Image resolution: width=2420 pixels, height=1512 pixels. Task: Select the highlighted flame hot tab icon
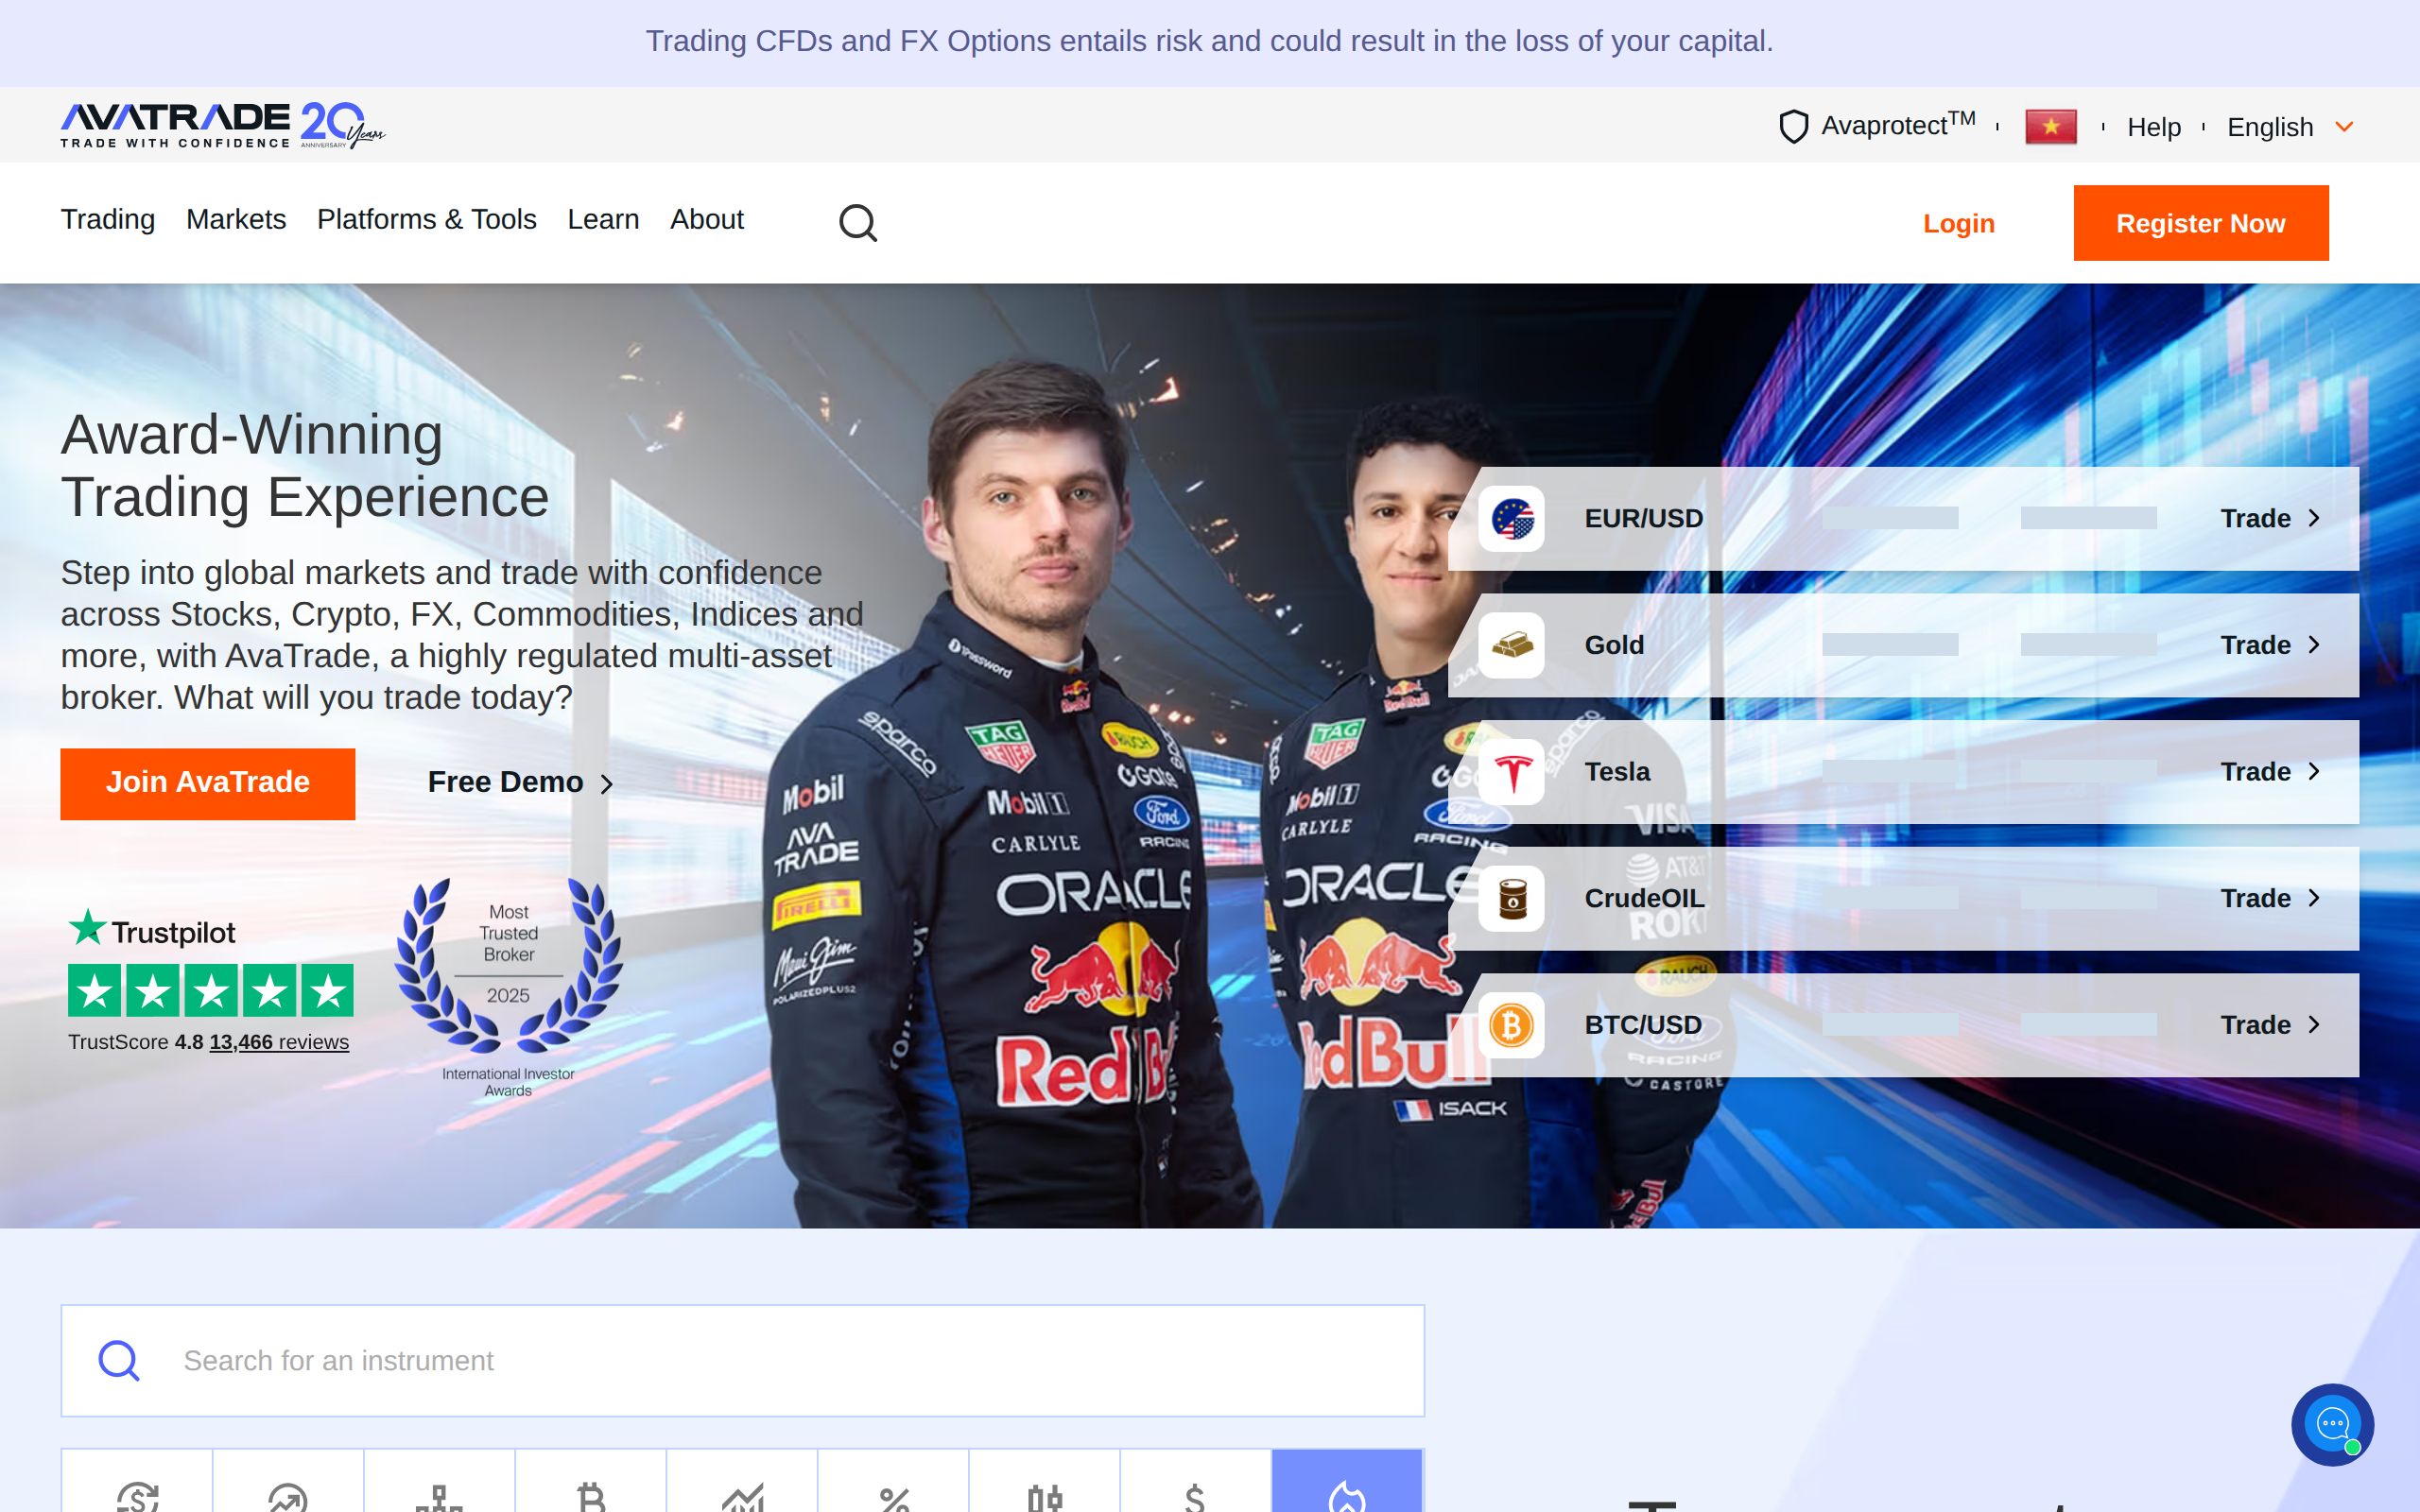pos(1347,1496)
